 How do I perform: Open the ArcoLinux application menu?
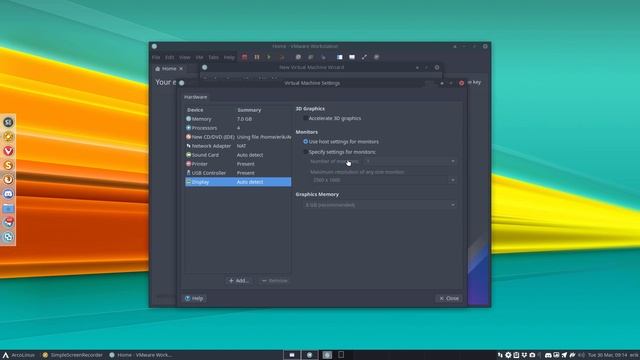point(19,355)
